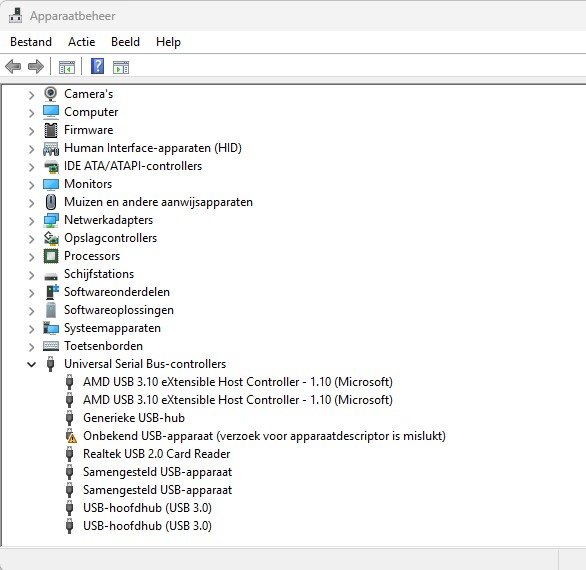The height and width of the screenshot is (570, 586).
Task: Expand the Schijfstations node
Action: (x=31, y=275)
